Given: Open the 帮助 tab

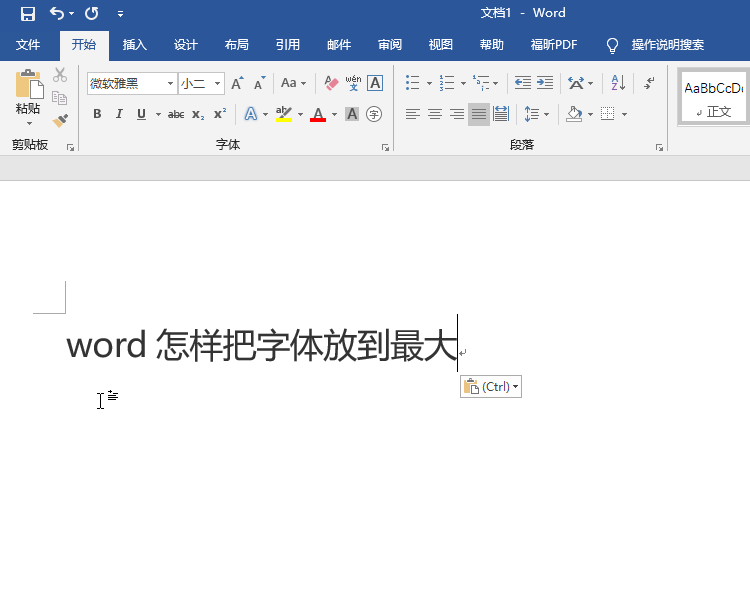Looking at the screenshot, I should pos(492,45).
